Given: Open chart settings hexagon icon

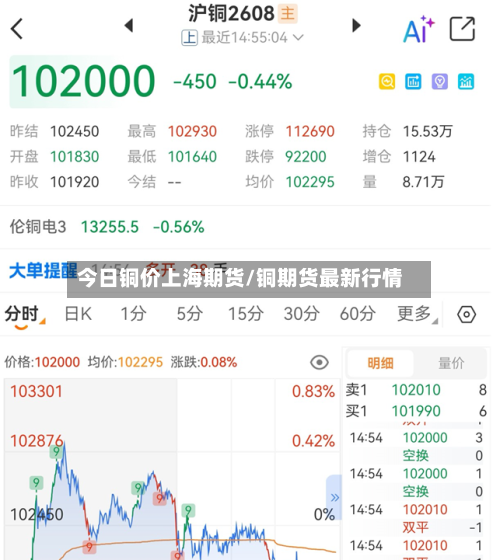Looking at the screenshot, I should tap(466, 315).
